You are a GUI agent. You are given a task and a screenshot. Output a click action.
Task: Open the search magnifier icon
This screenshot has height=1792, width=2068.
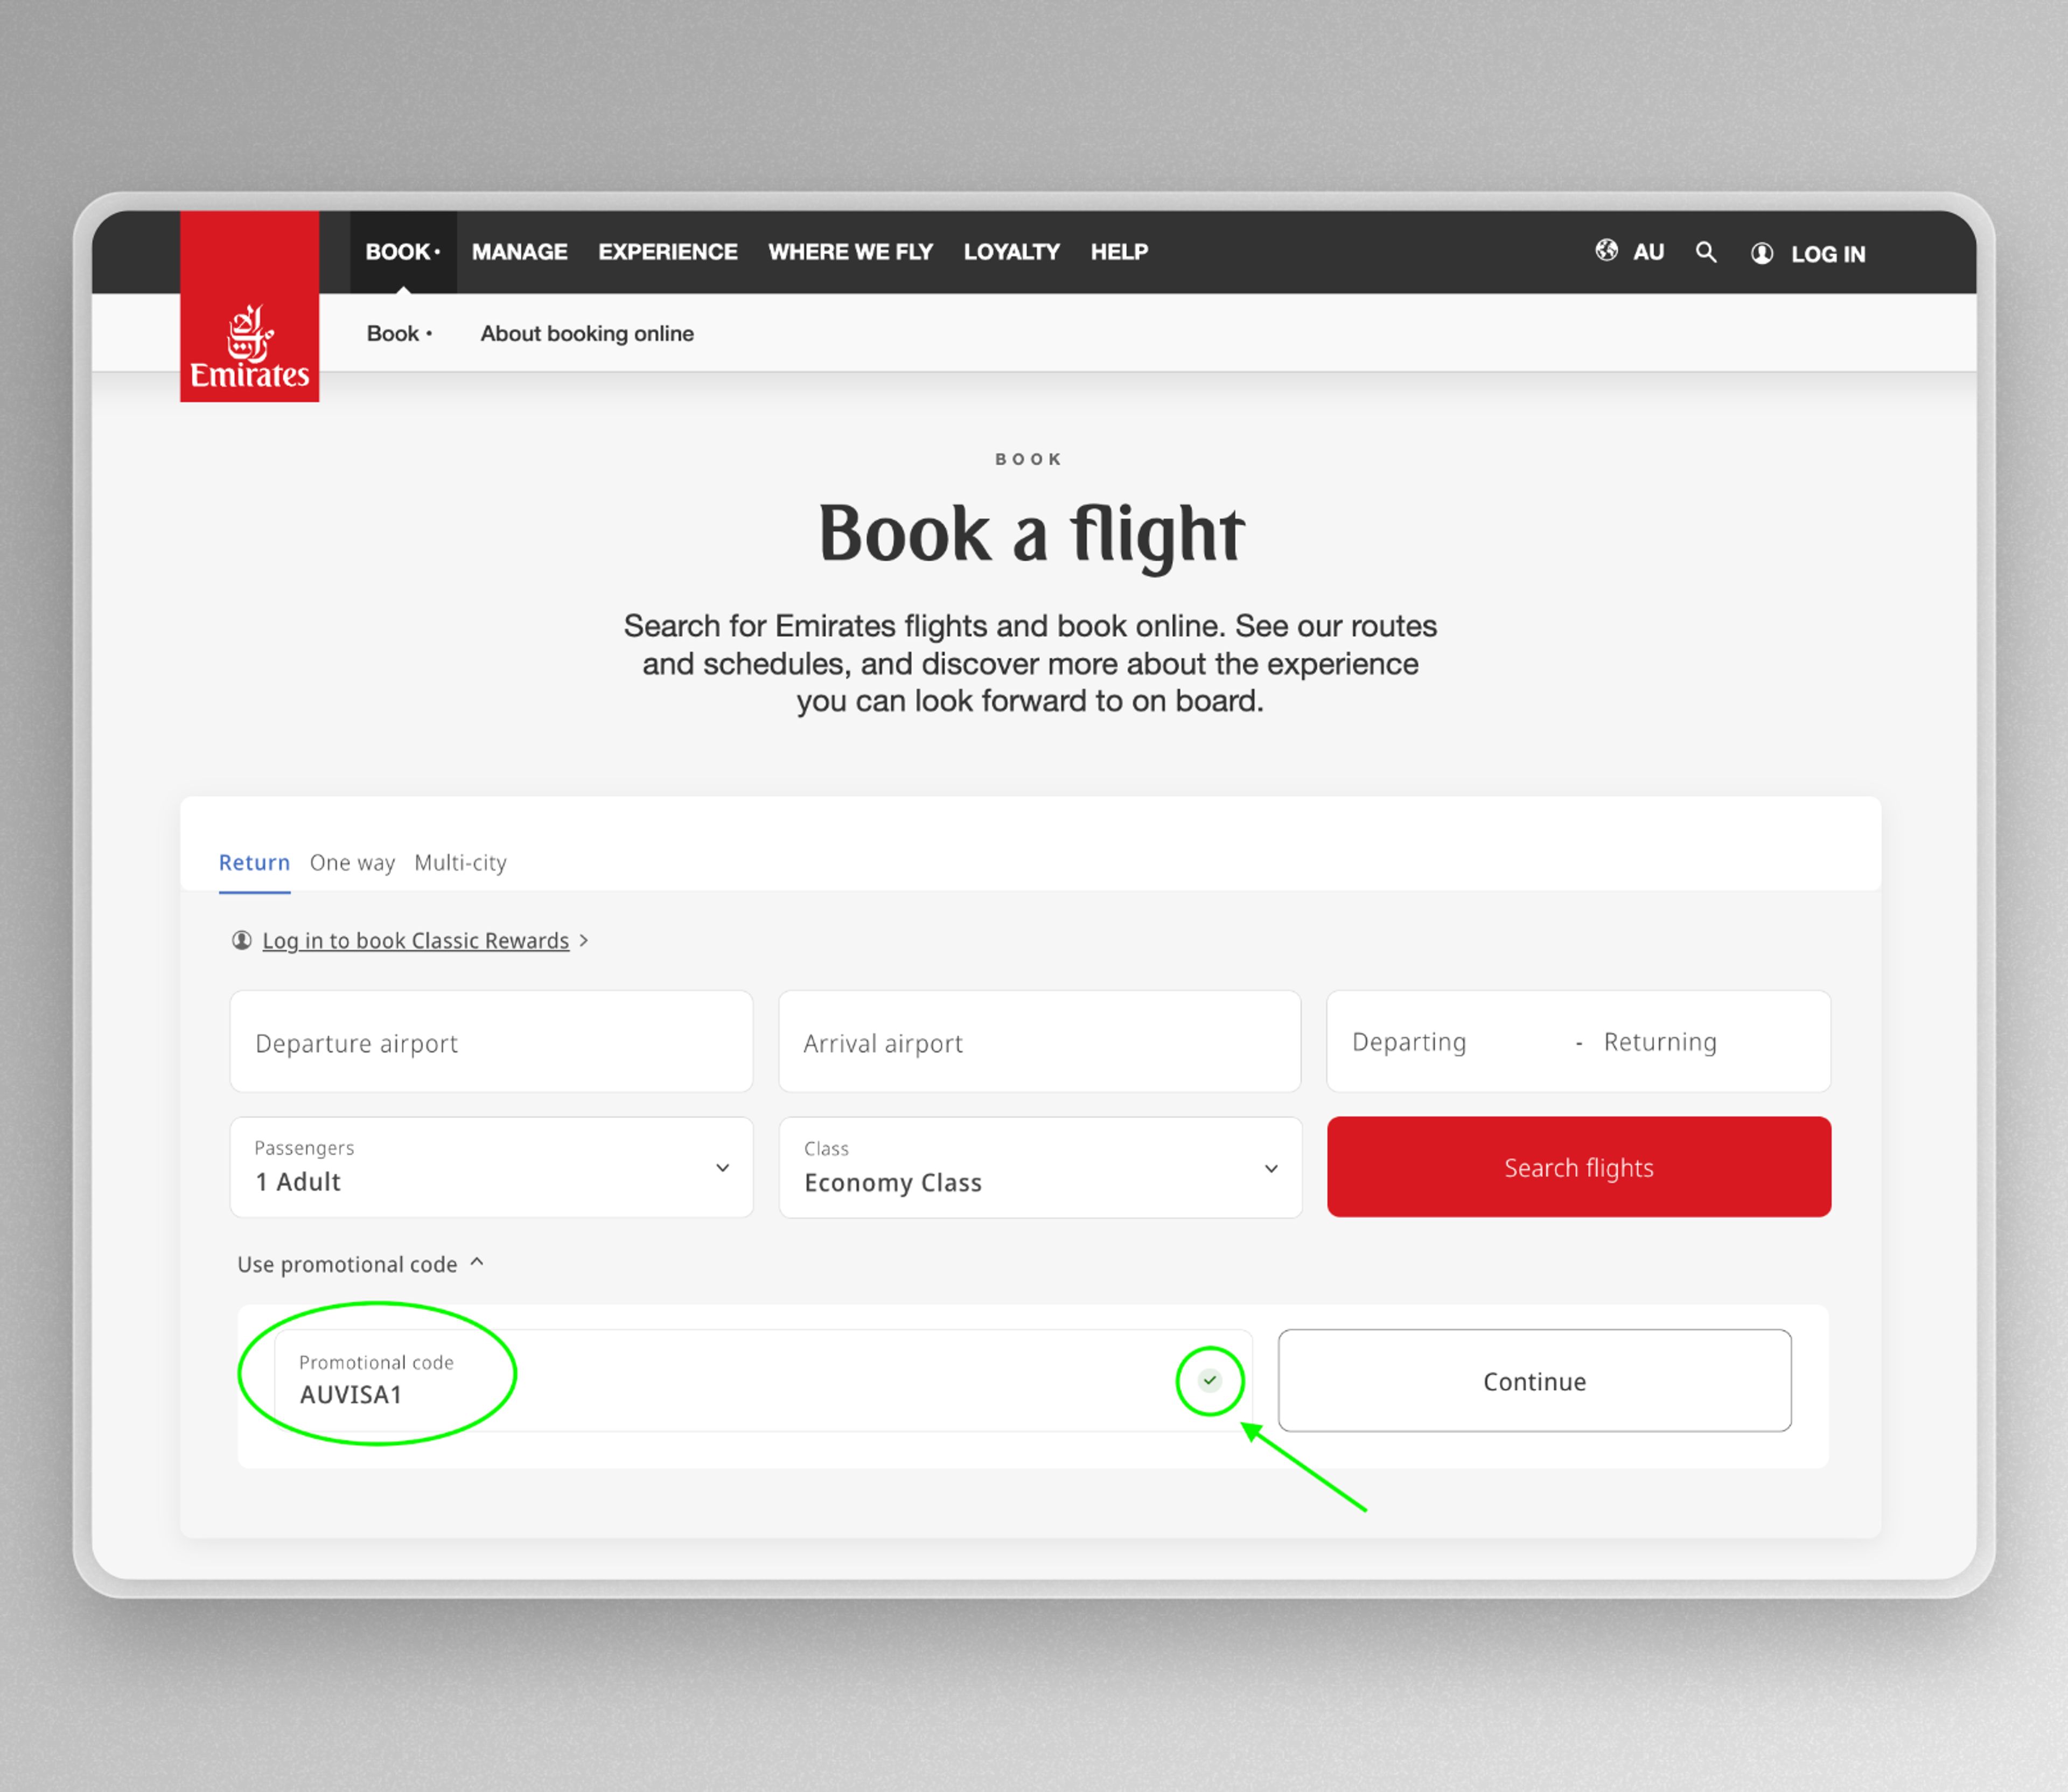pos(1706,252)
